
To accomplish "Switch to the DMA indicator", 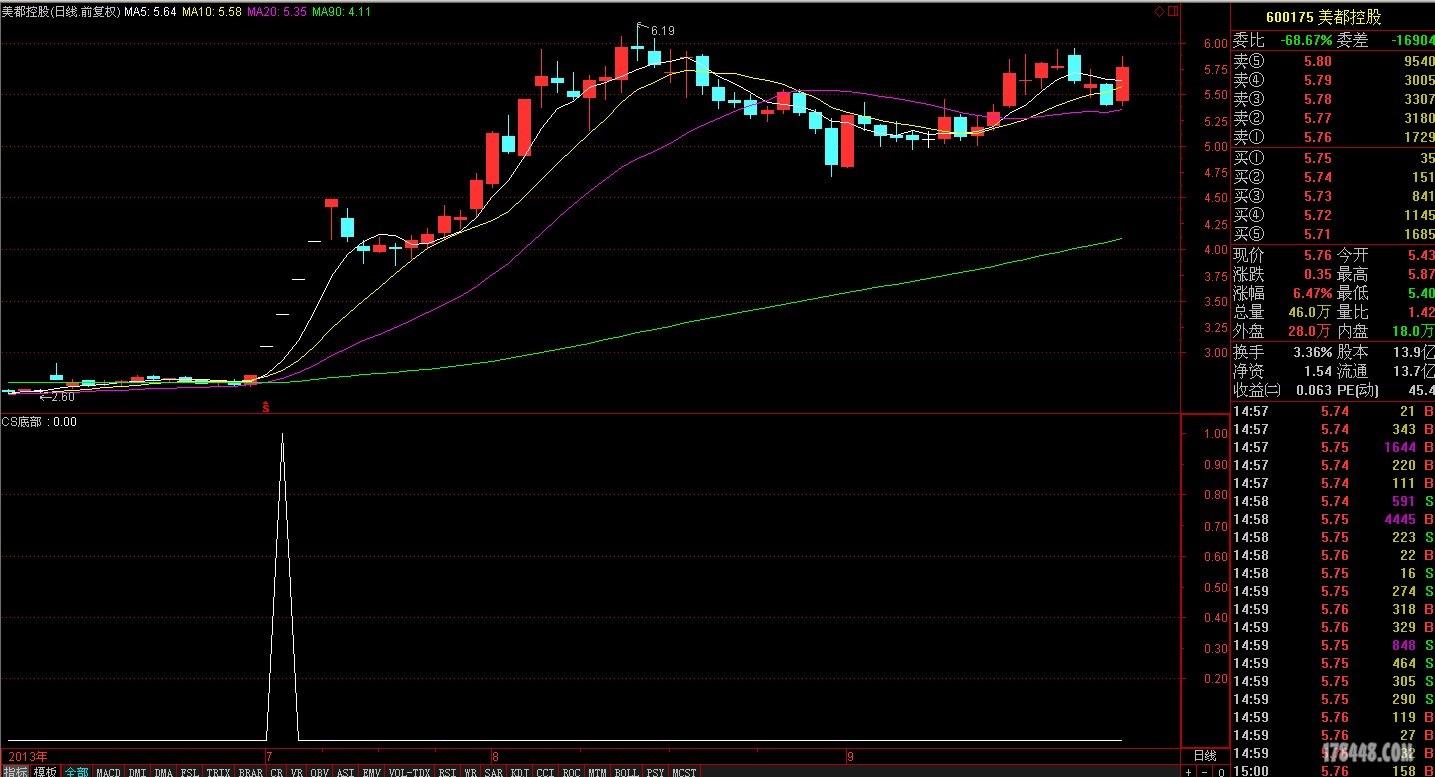I will pos(163,772).
